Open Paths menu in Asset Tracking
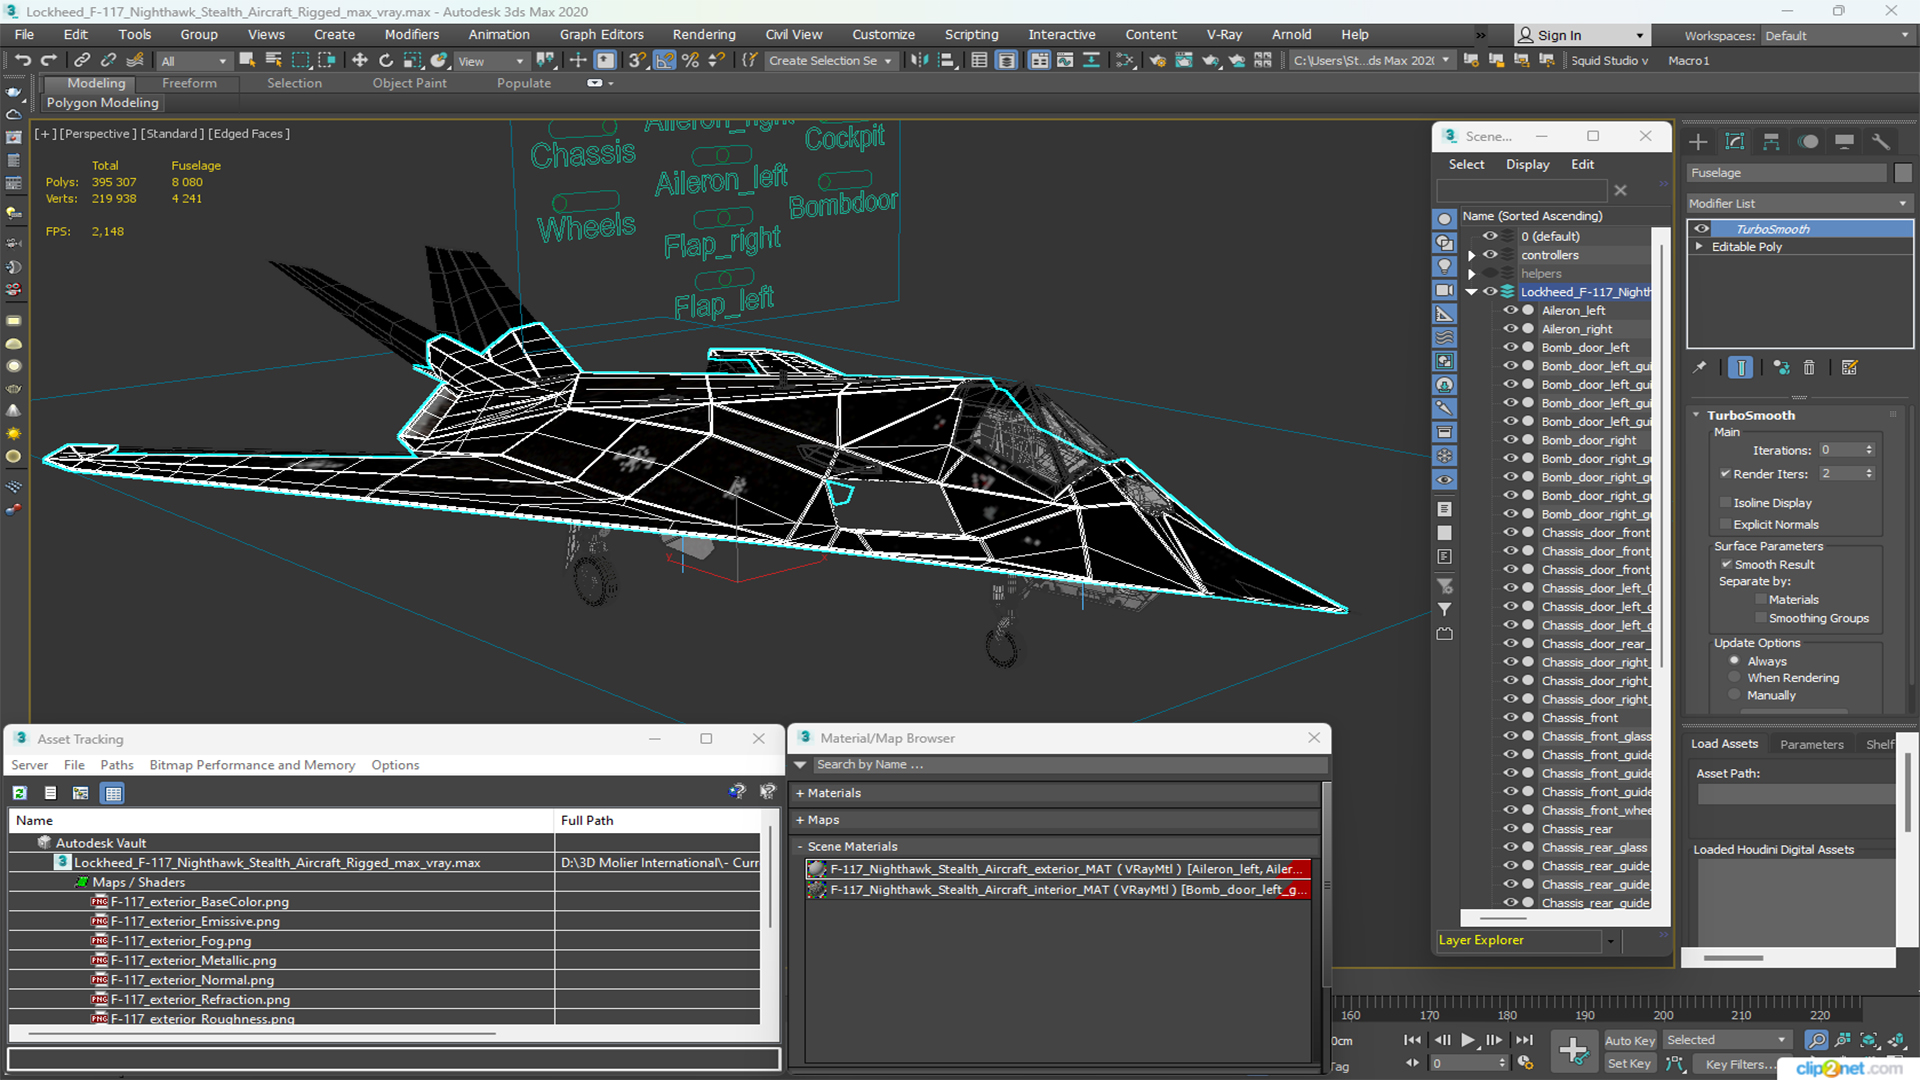Viewport: 1920px width, 1080px height. click(x=116, y=765)
